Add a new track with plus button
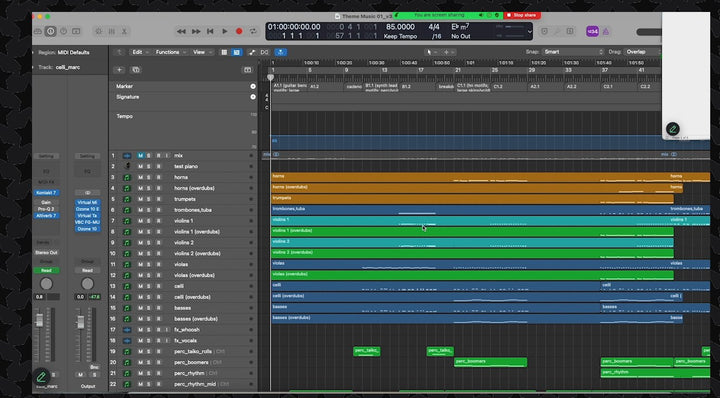The image size is (720, 398). pyautogui.click(x=119, y=70)
